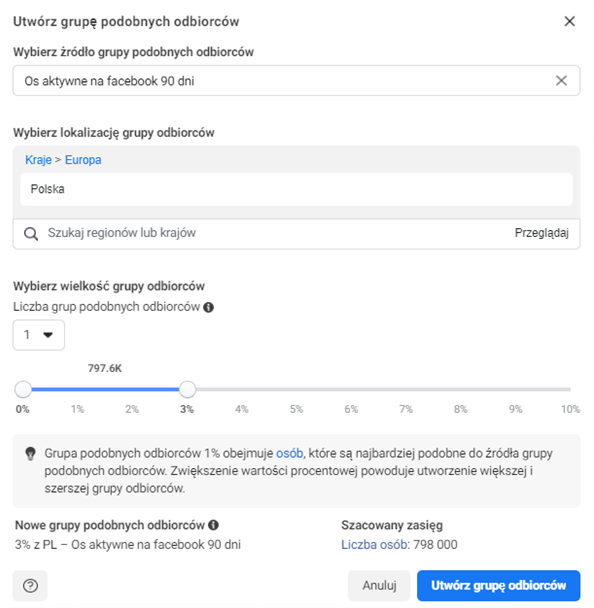Click the dropdown arrow next to 1
594x608 pixels.
tap(48, 335)
